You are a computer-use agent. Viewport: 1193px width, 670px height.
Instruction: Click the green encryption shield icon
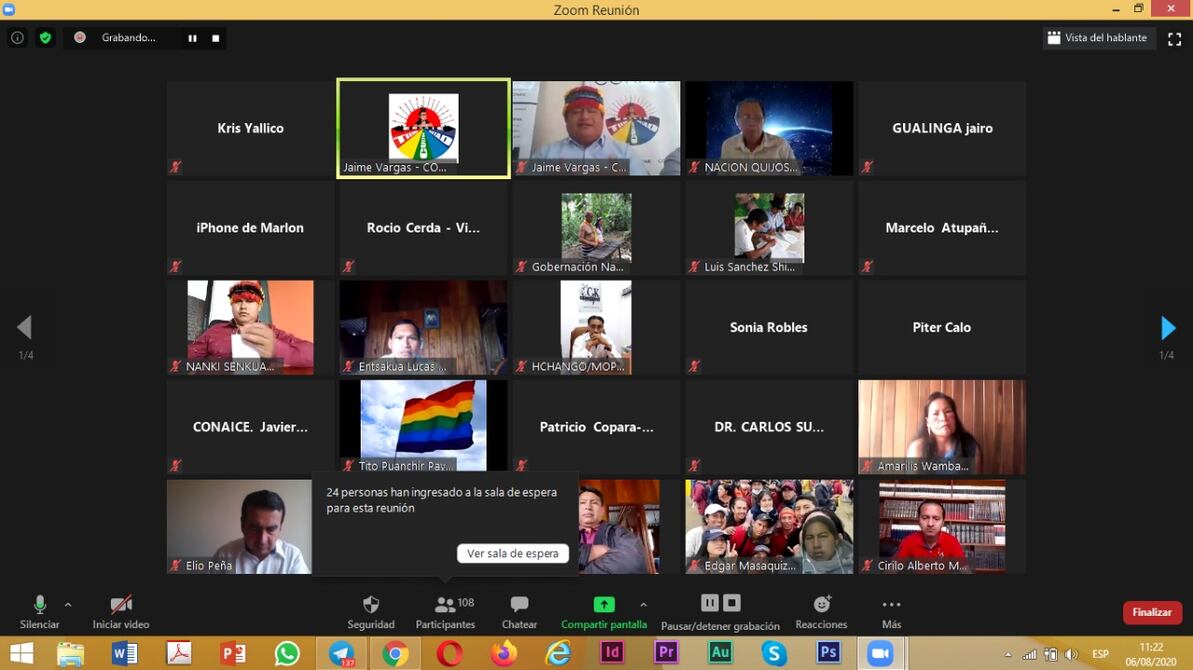pyautogui.click(x=45, y=38)
